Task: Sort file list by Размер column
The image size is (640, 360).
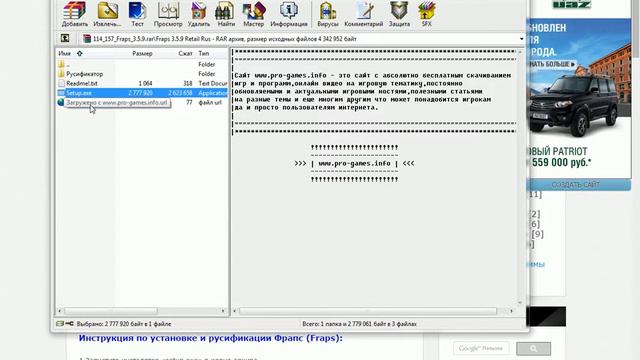Action: click(x=142, y=53)
